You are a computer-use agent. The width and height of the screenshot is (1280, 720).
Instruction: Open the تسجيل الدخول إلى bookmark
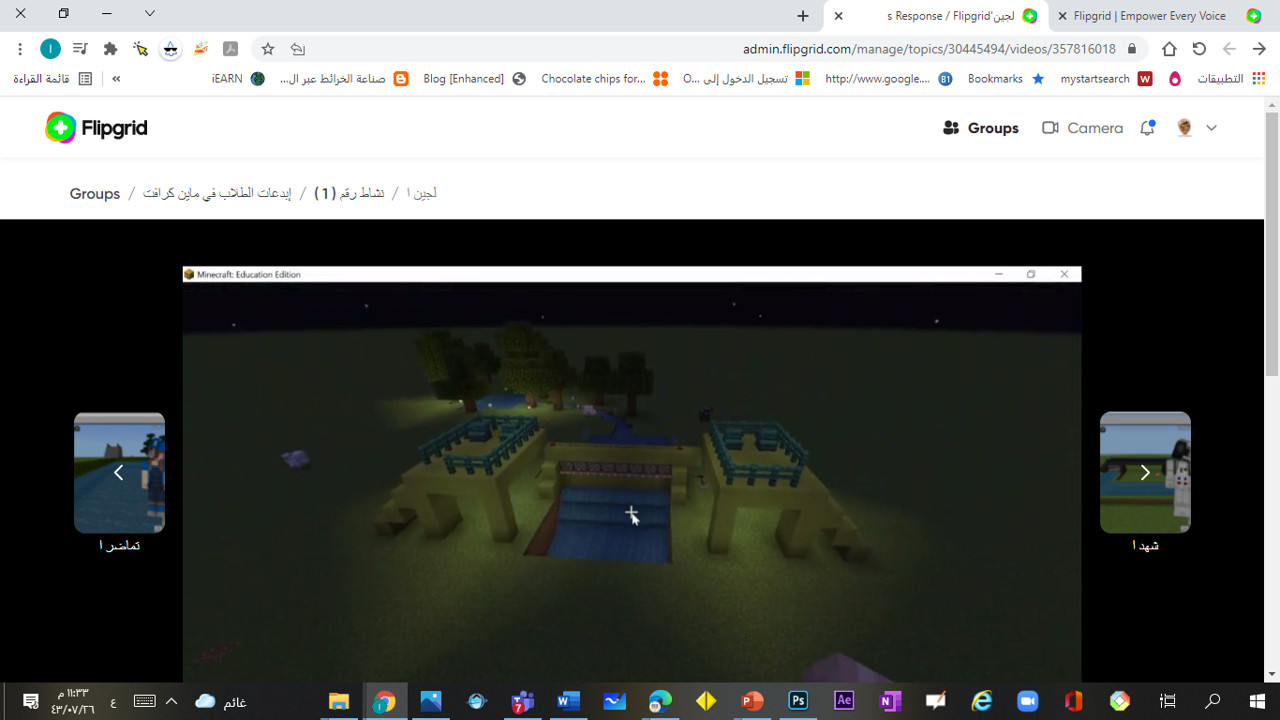click(746, 79)
